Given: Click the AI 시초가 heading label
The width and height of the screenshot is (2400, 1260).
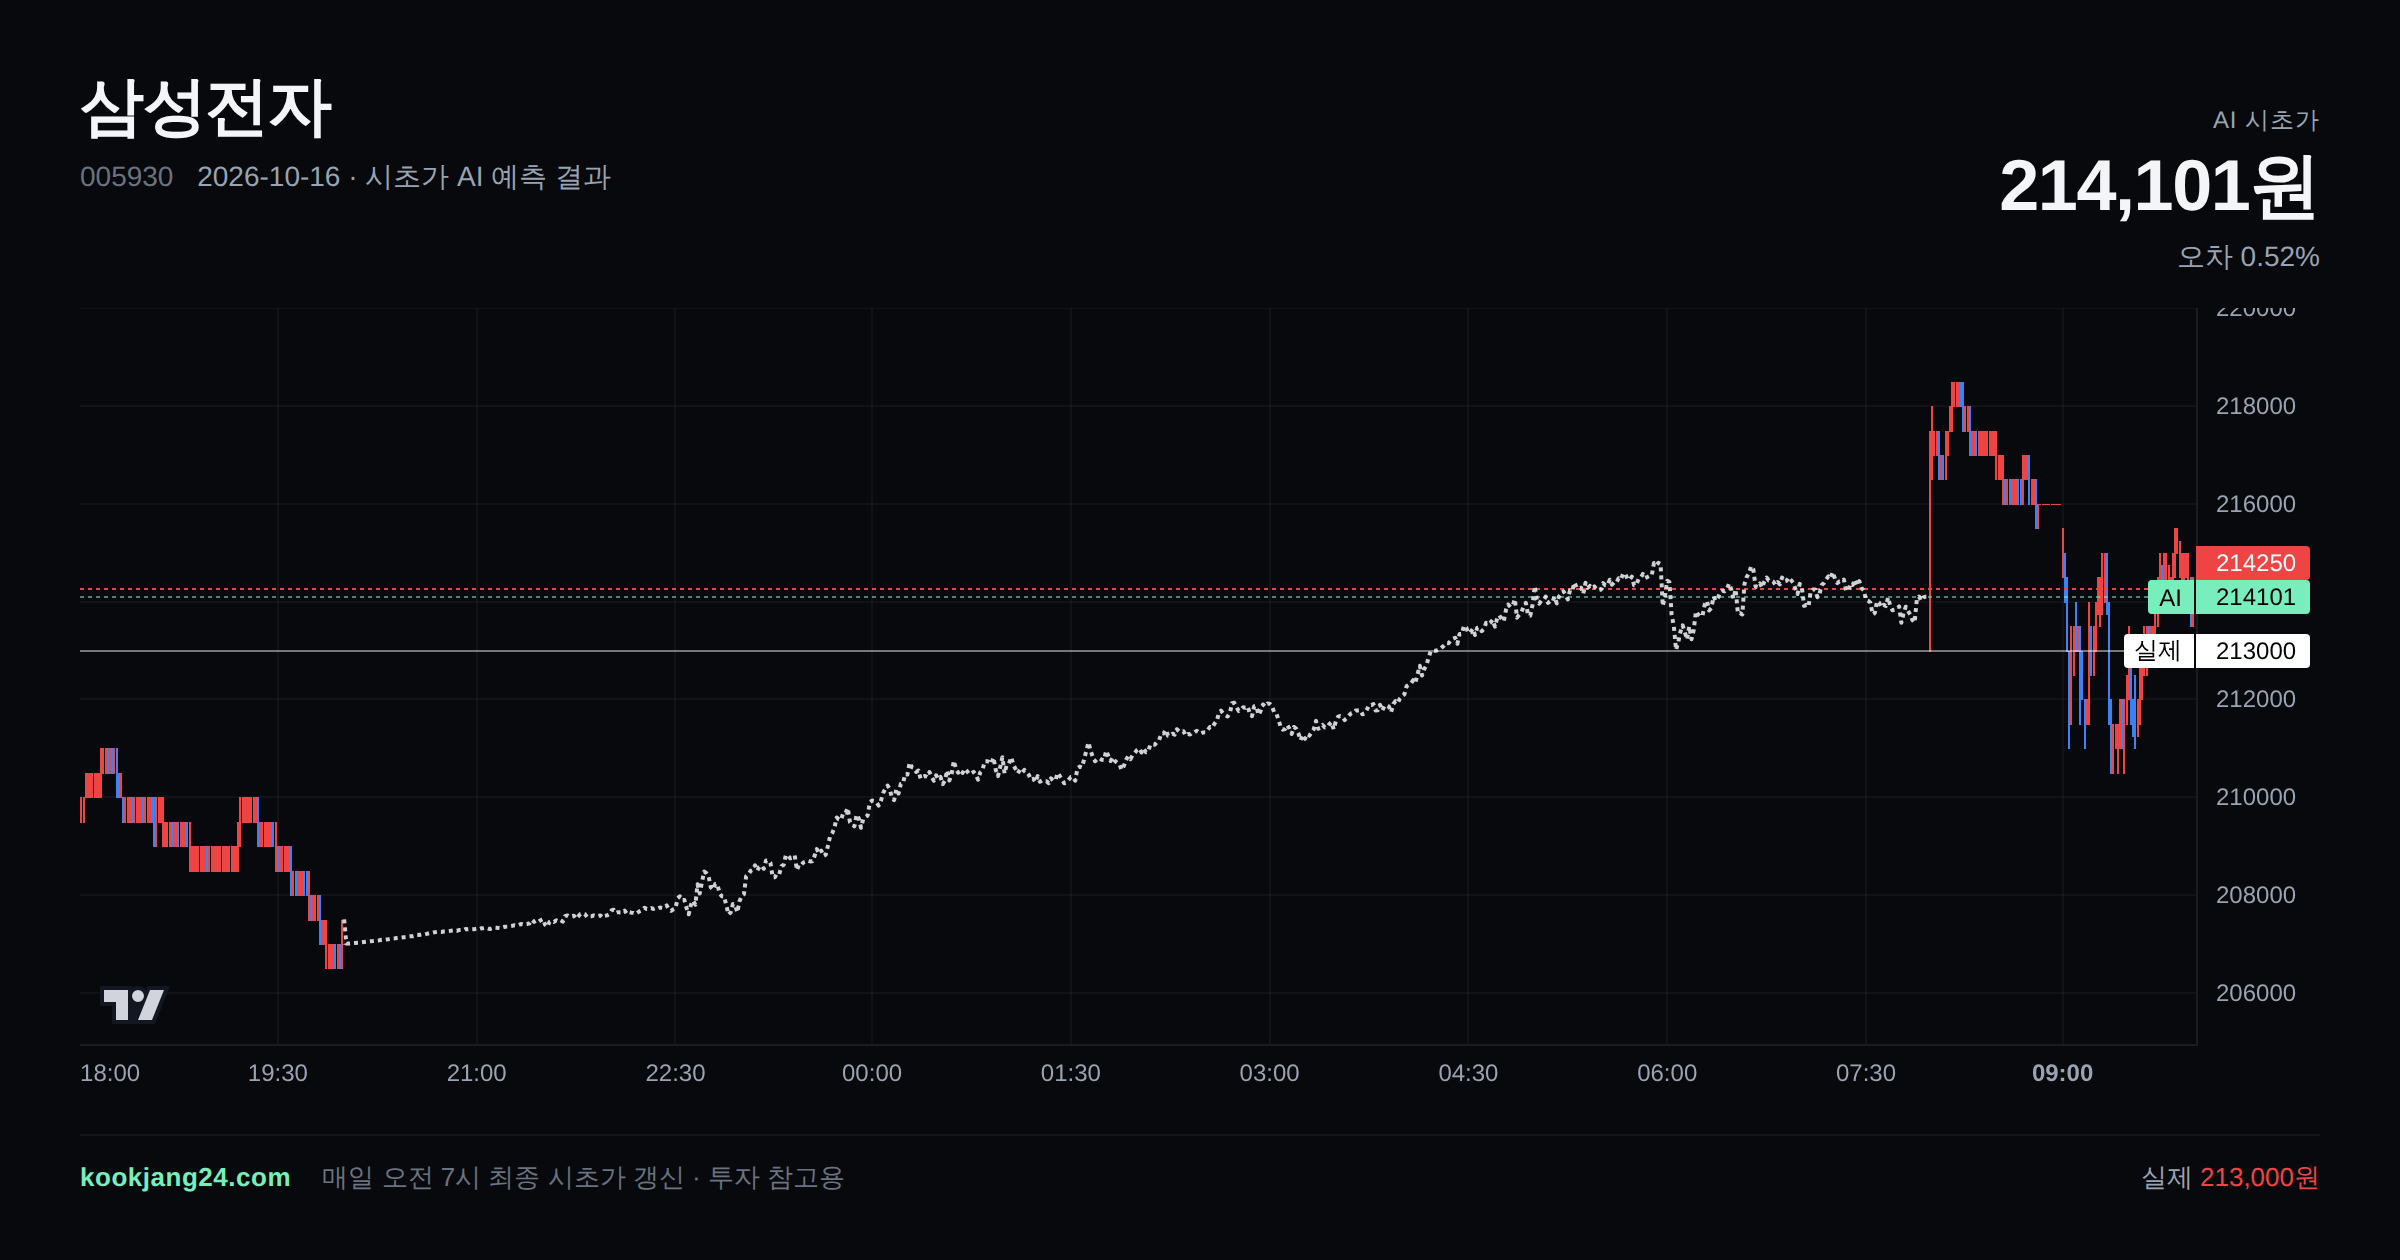Looking at the screenshot, I should click(2265, 120).
